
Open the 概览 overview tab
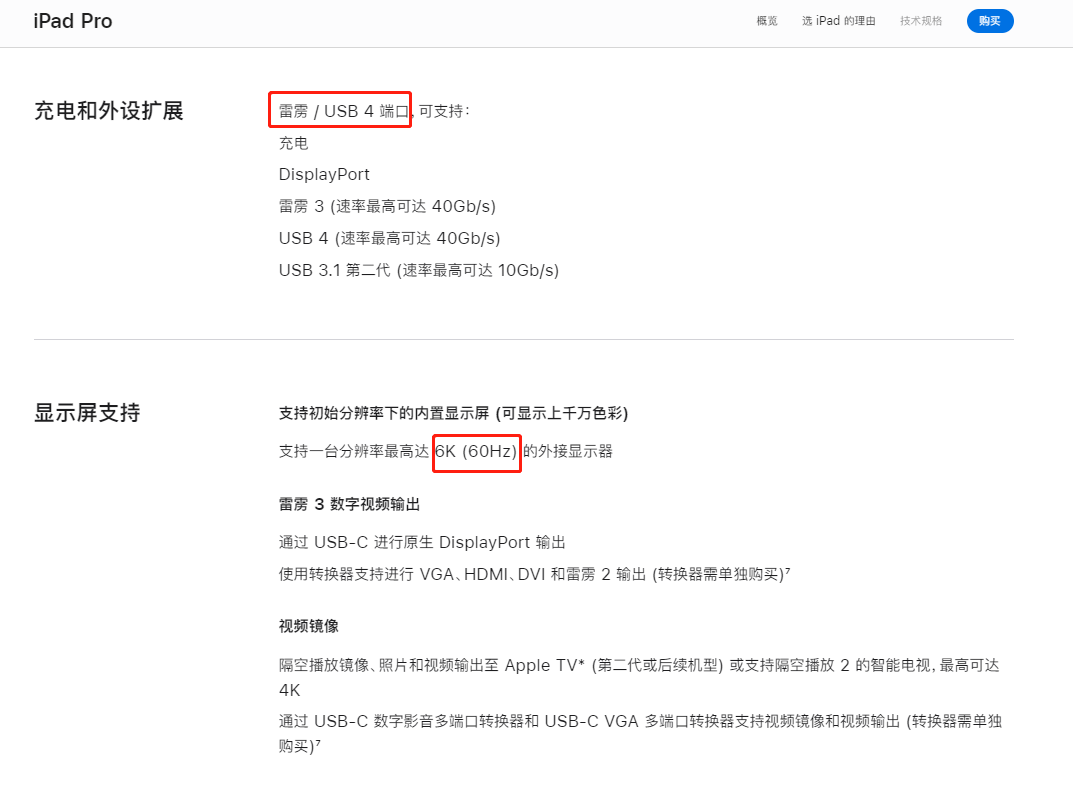coord(766,21)
